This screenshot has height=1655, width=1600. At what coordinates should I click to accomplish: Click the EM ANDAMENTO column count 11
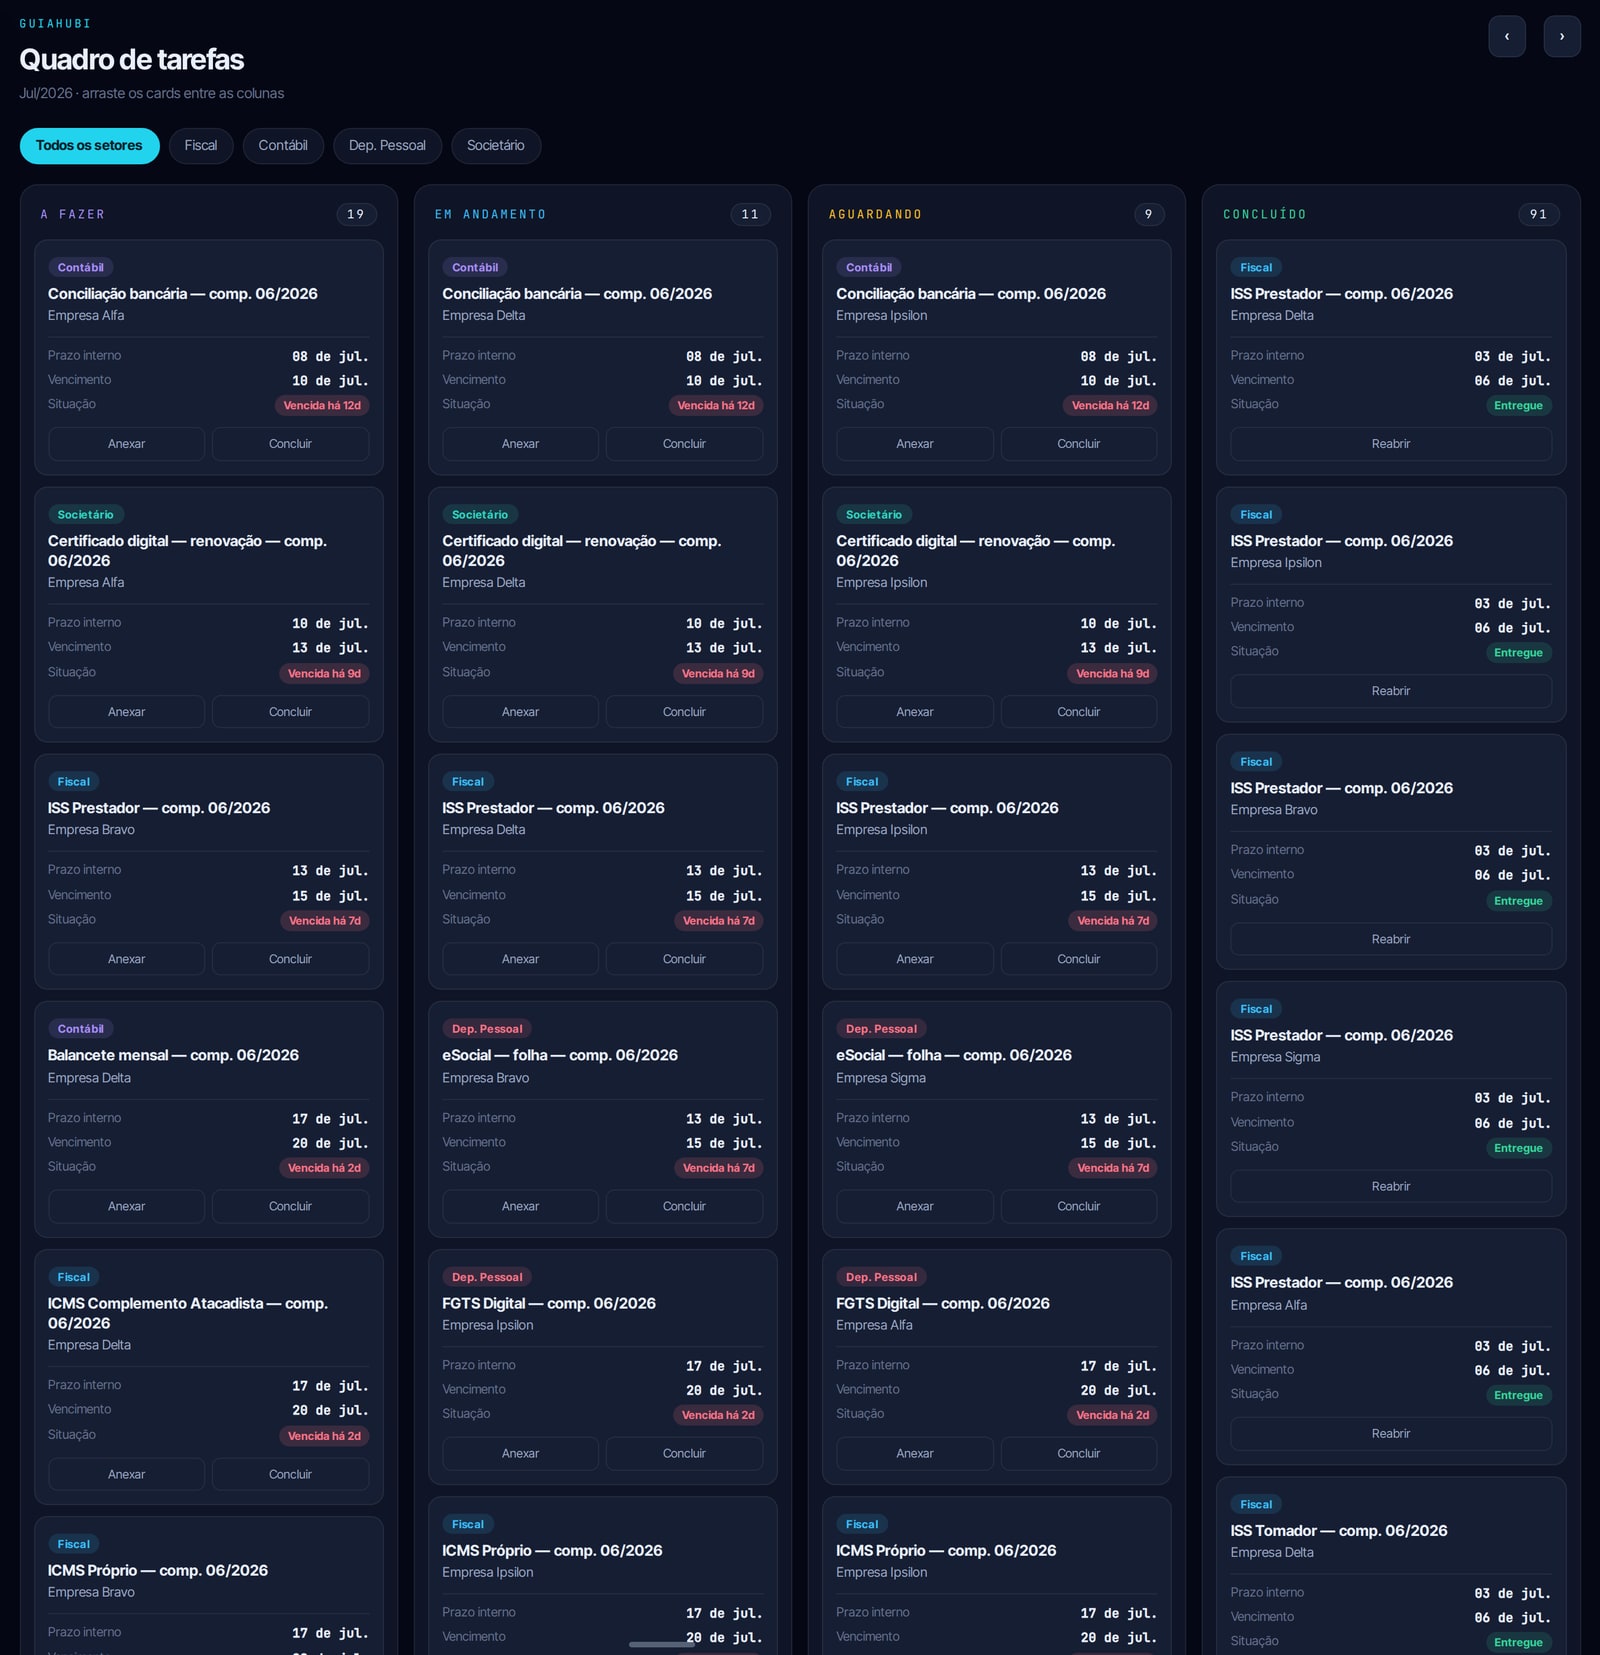[750, 214]
